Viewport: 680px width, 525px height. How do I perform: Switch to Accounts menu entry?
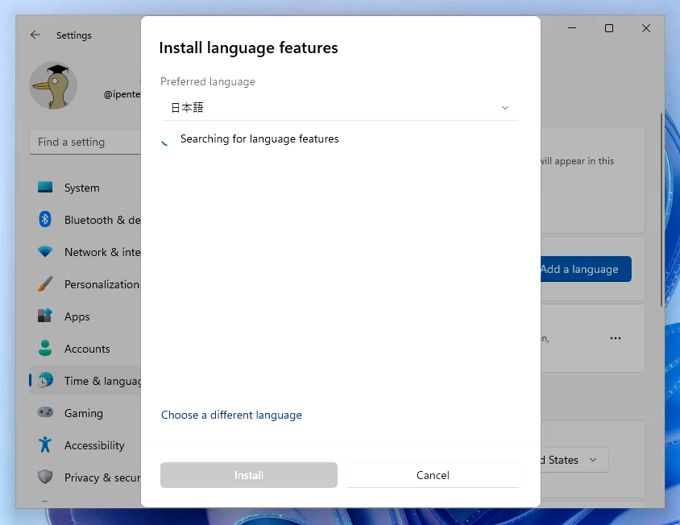coord(87,349)
